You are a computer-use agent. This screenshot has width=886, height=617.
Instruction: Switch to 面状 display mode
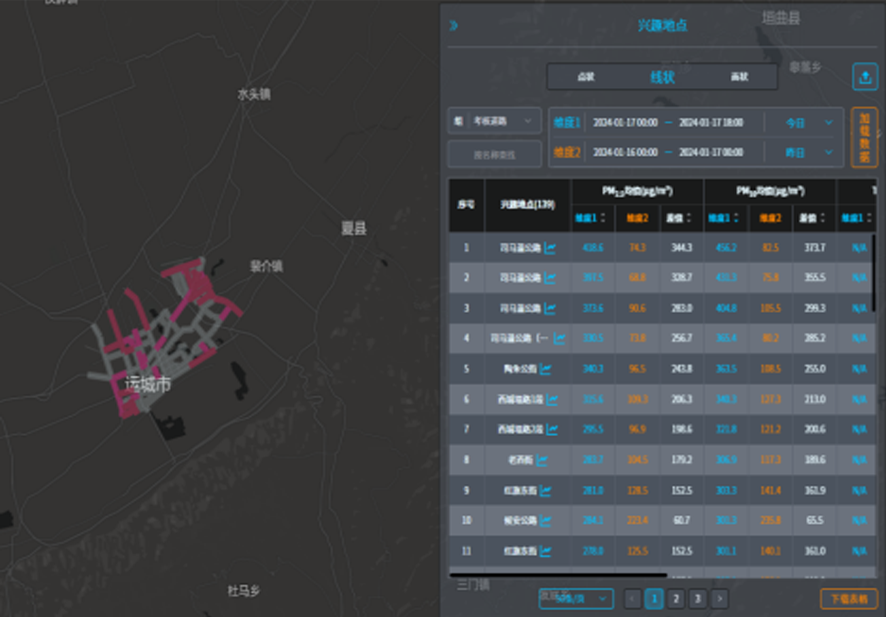(739, 77)
